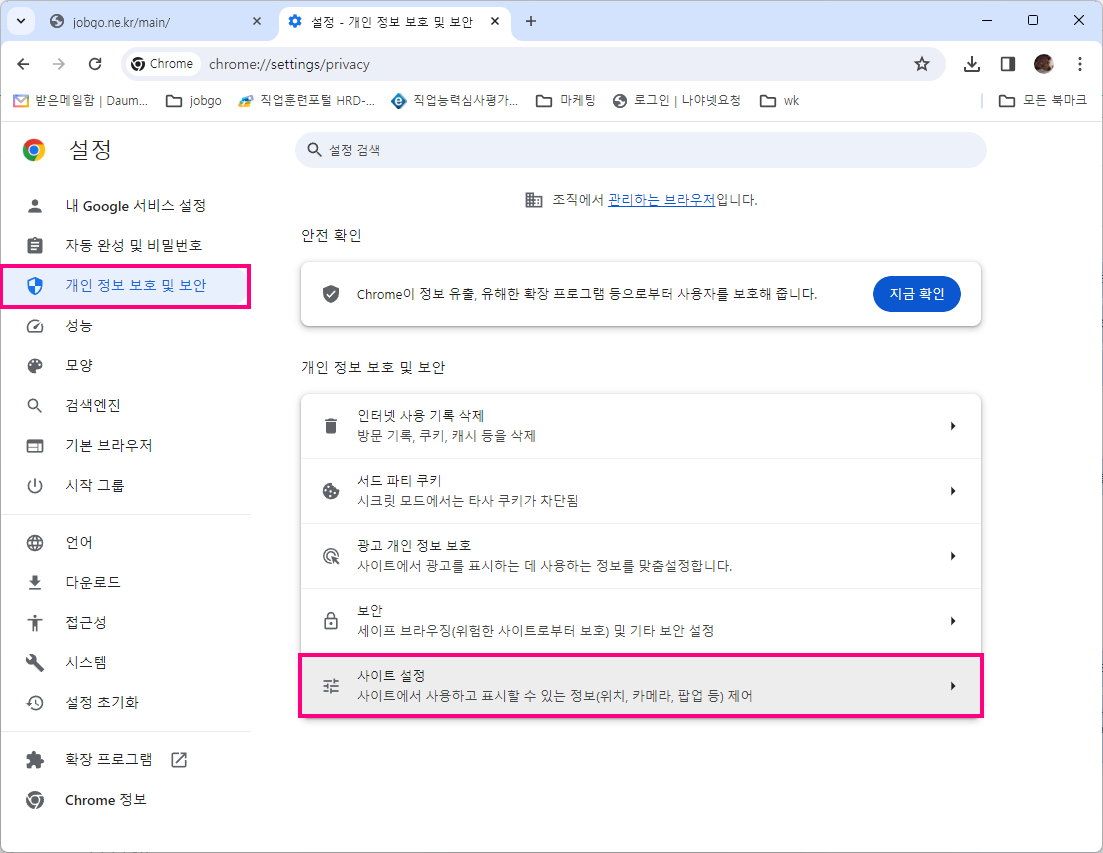The image size is (1103, 853).
Task: Click the external link icon beside 확장 프로그램
Action: (x=179, y=759)
